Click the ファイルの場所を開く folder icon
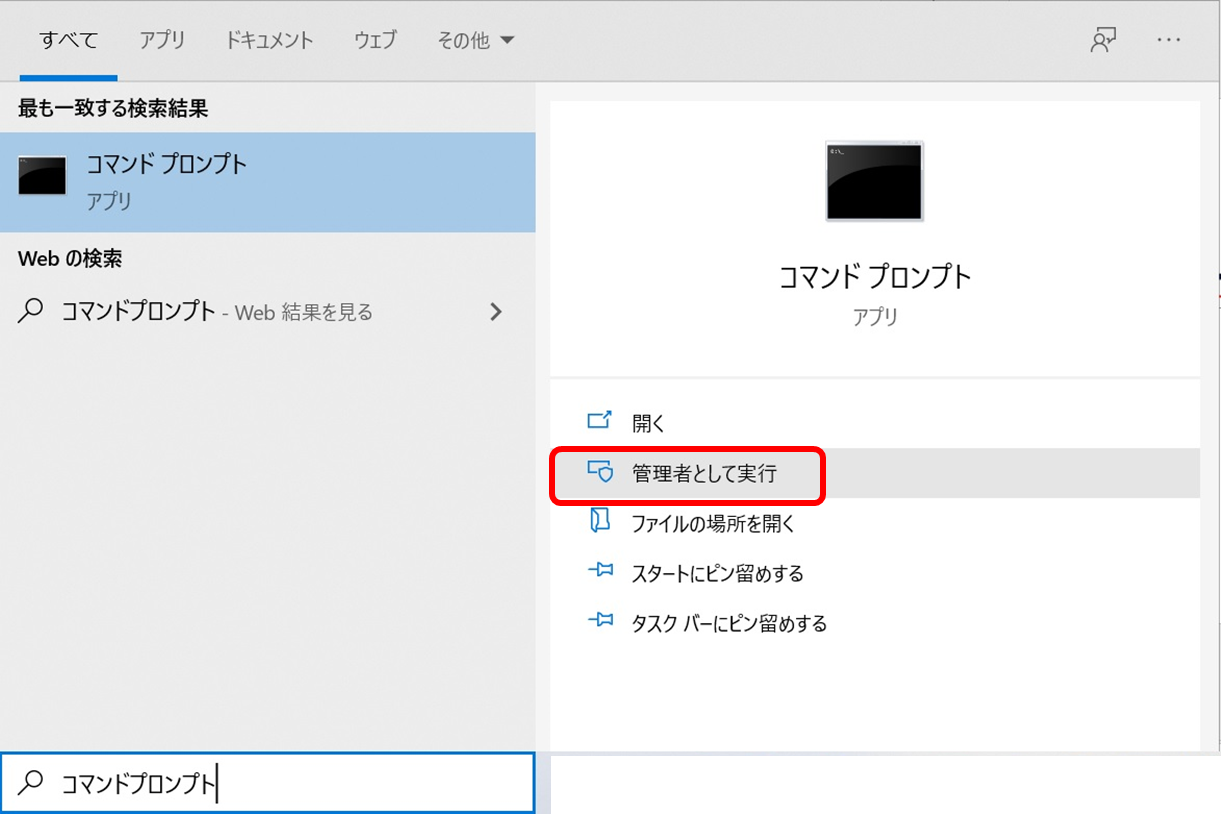Screen dimensions: 1221x814 (x=601, y=523)
